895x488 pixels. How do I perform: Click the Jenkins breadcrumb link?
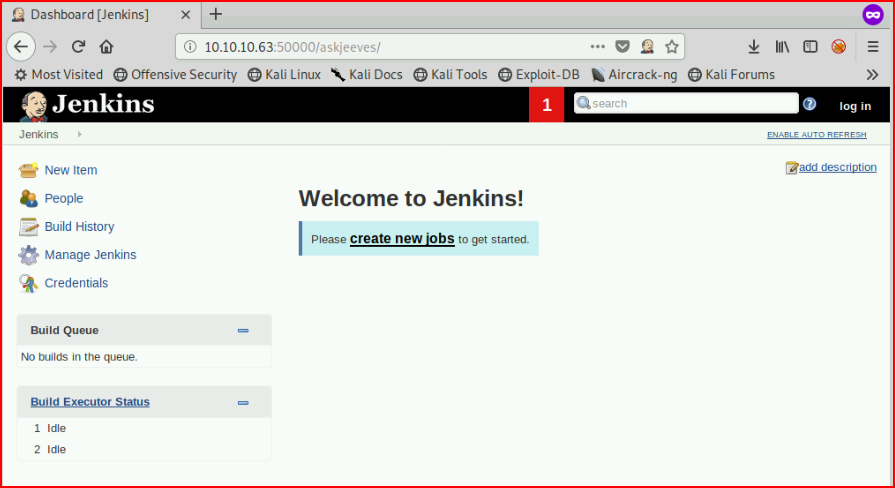point(39,134)
